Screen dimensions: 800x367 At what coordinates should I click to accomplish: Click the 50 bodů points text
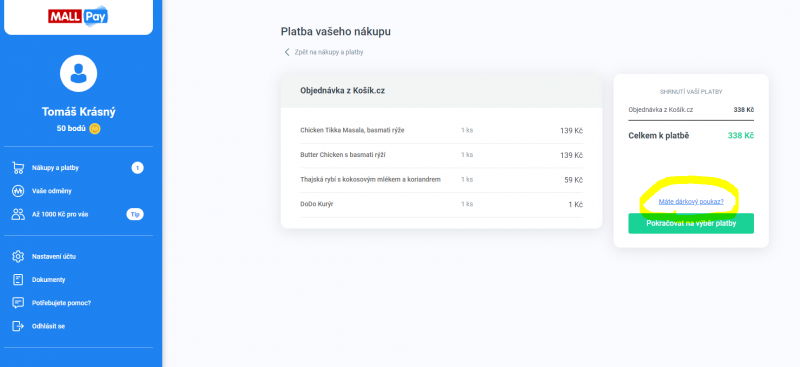pyautogui.click(x=71, y=129)
